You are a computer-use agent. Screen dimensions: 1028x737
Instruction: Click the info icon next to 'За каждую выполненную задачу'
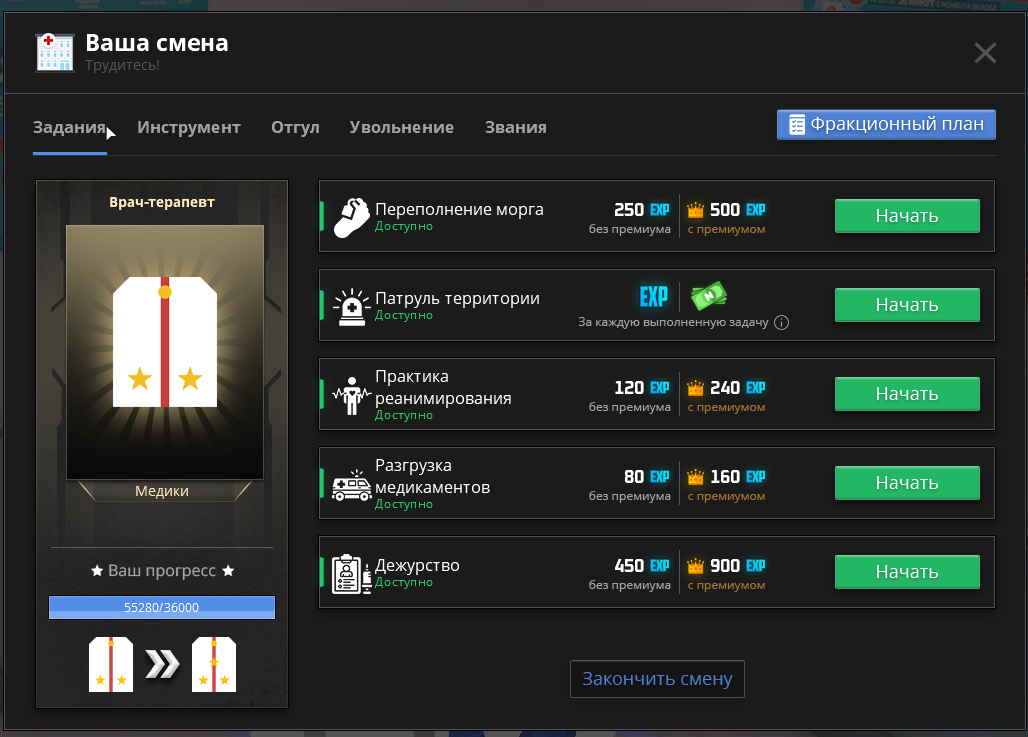[781, 323]
